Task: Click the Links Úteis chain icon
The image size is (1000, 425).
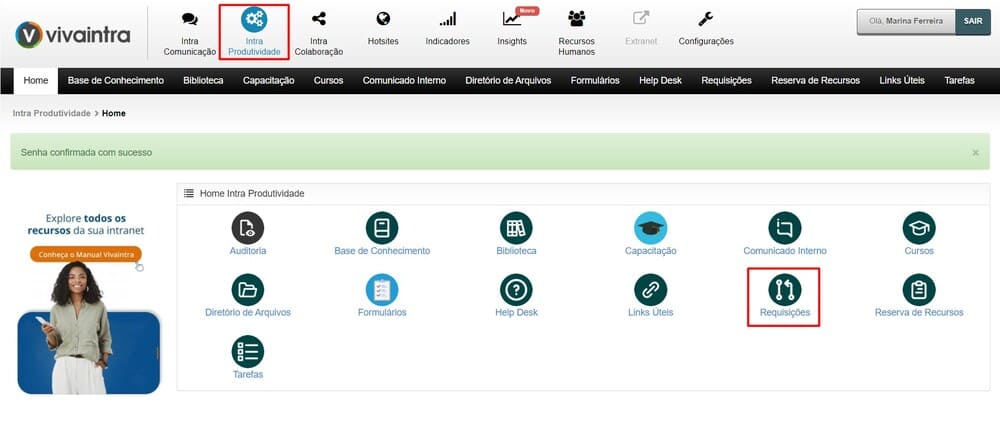Action: 650,290
